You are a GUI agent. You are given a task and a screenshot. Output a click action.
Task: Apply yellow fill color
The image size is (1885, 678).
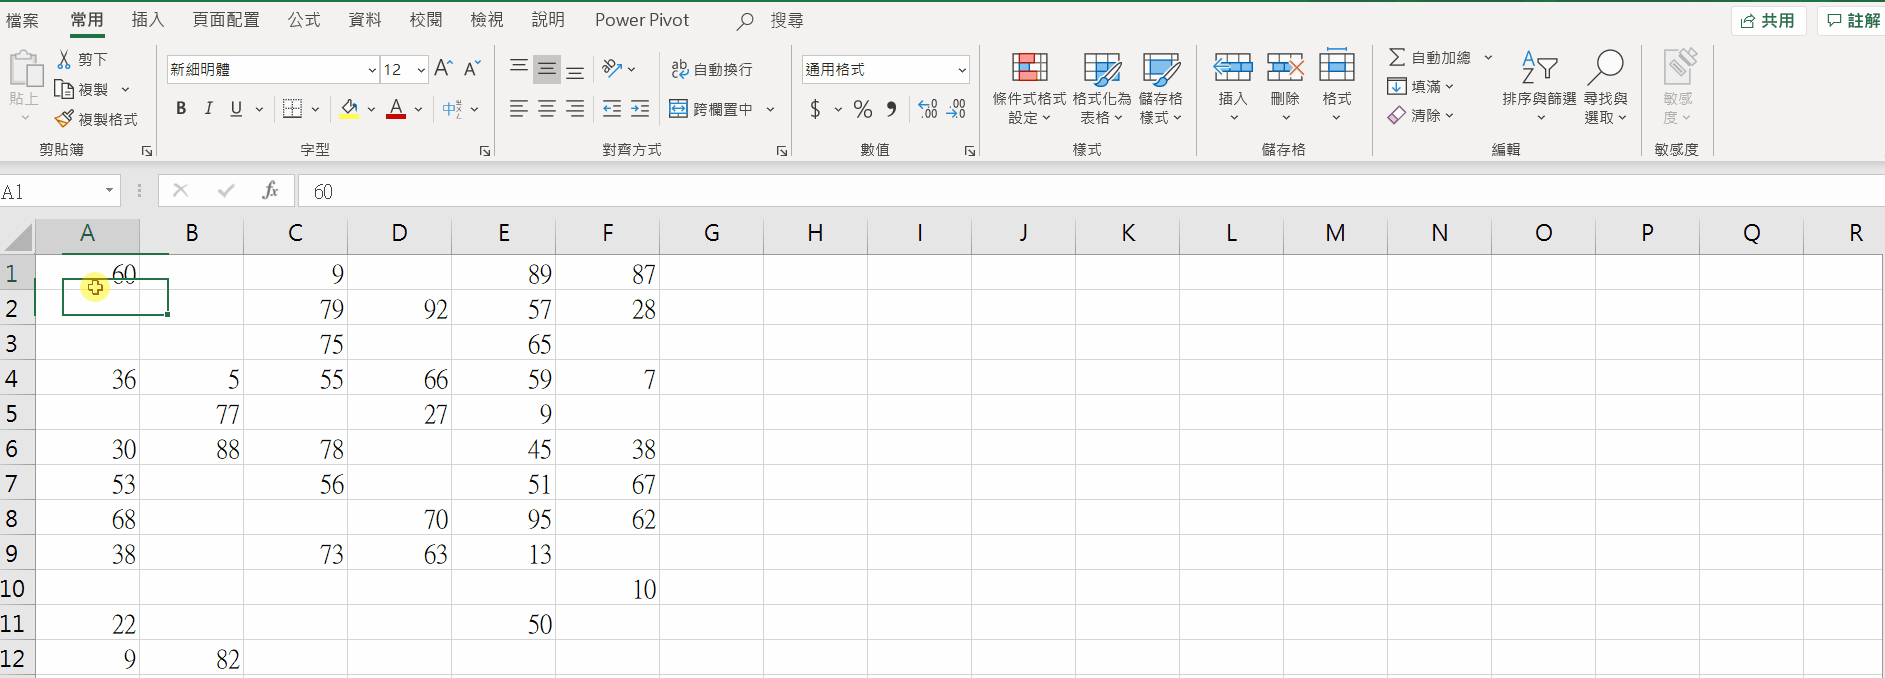tap(349, 109)
